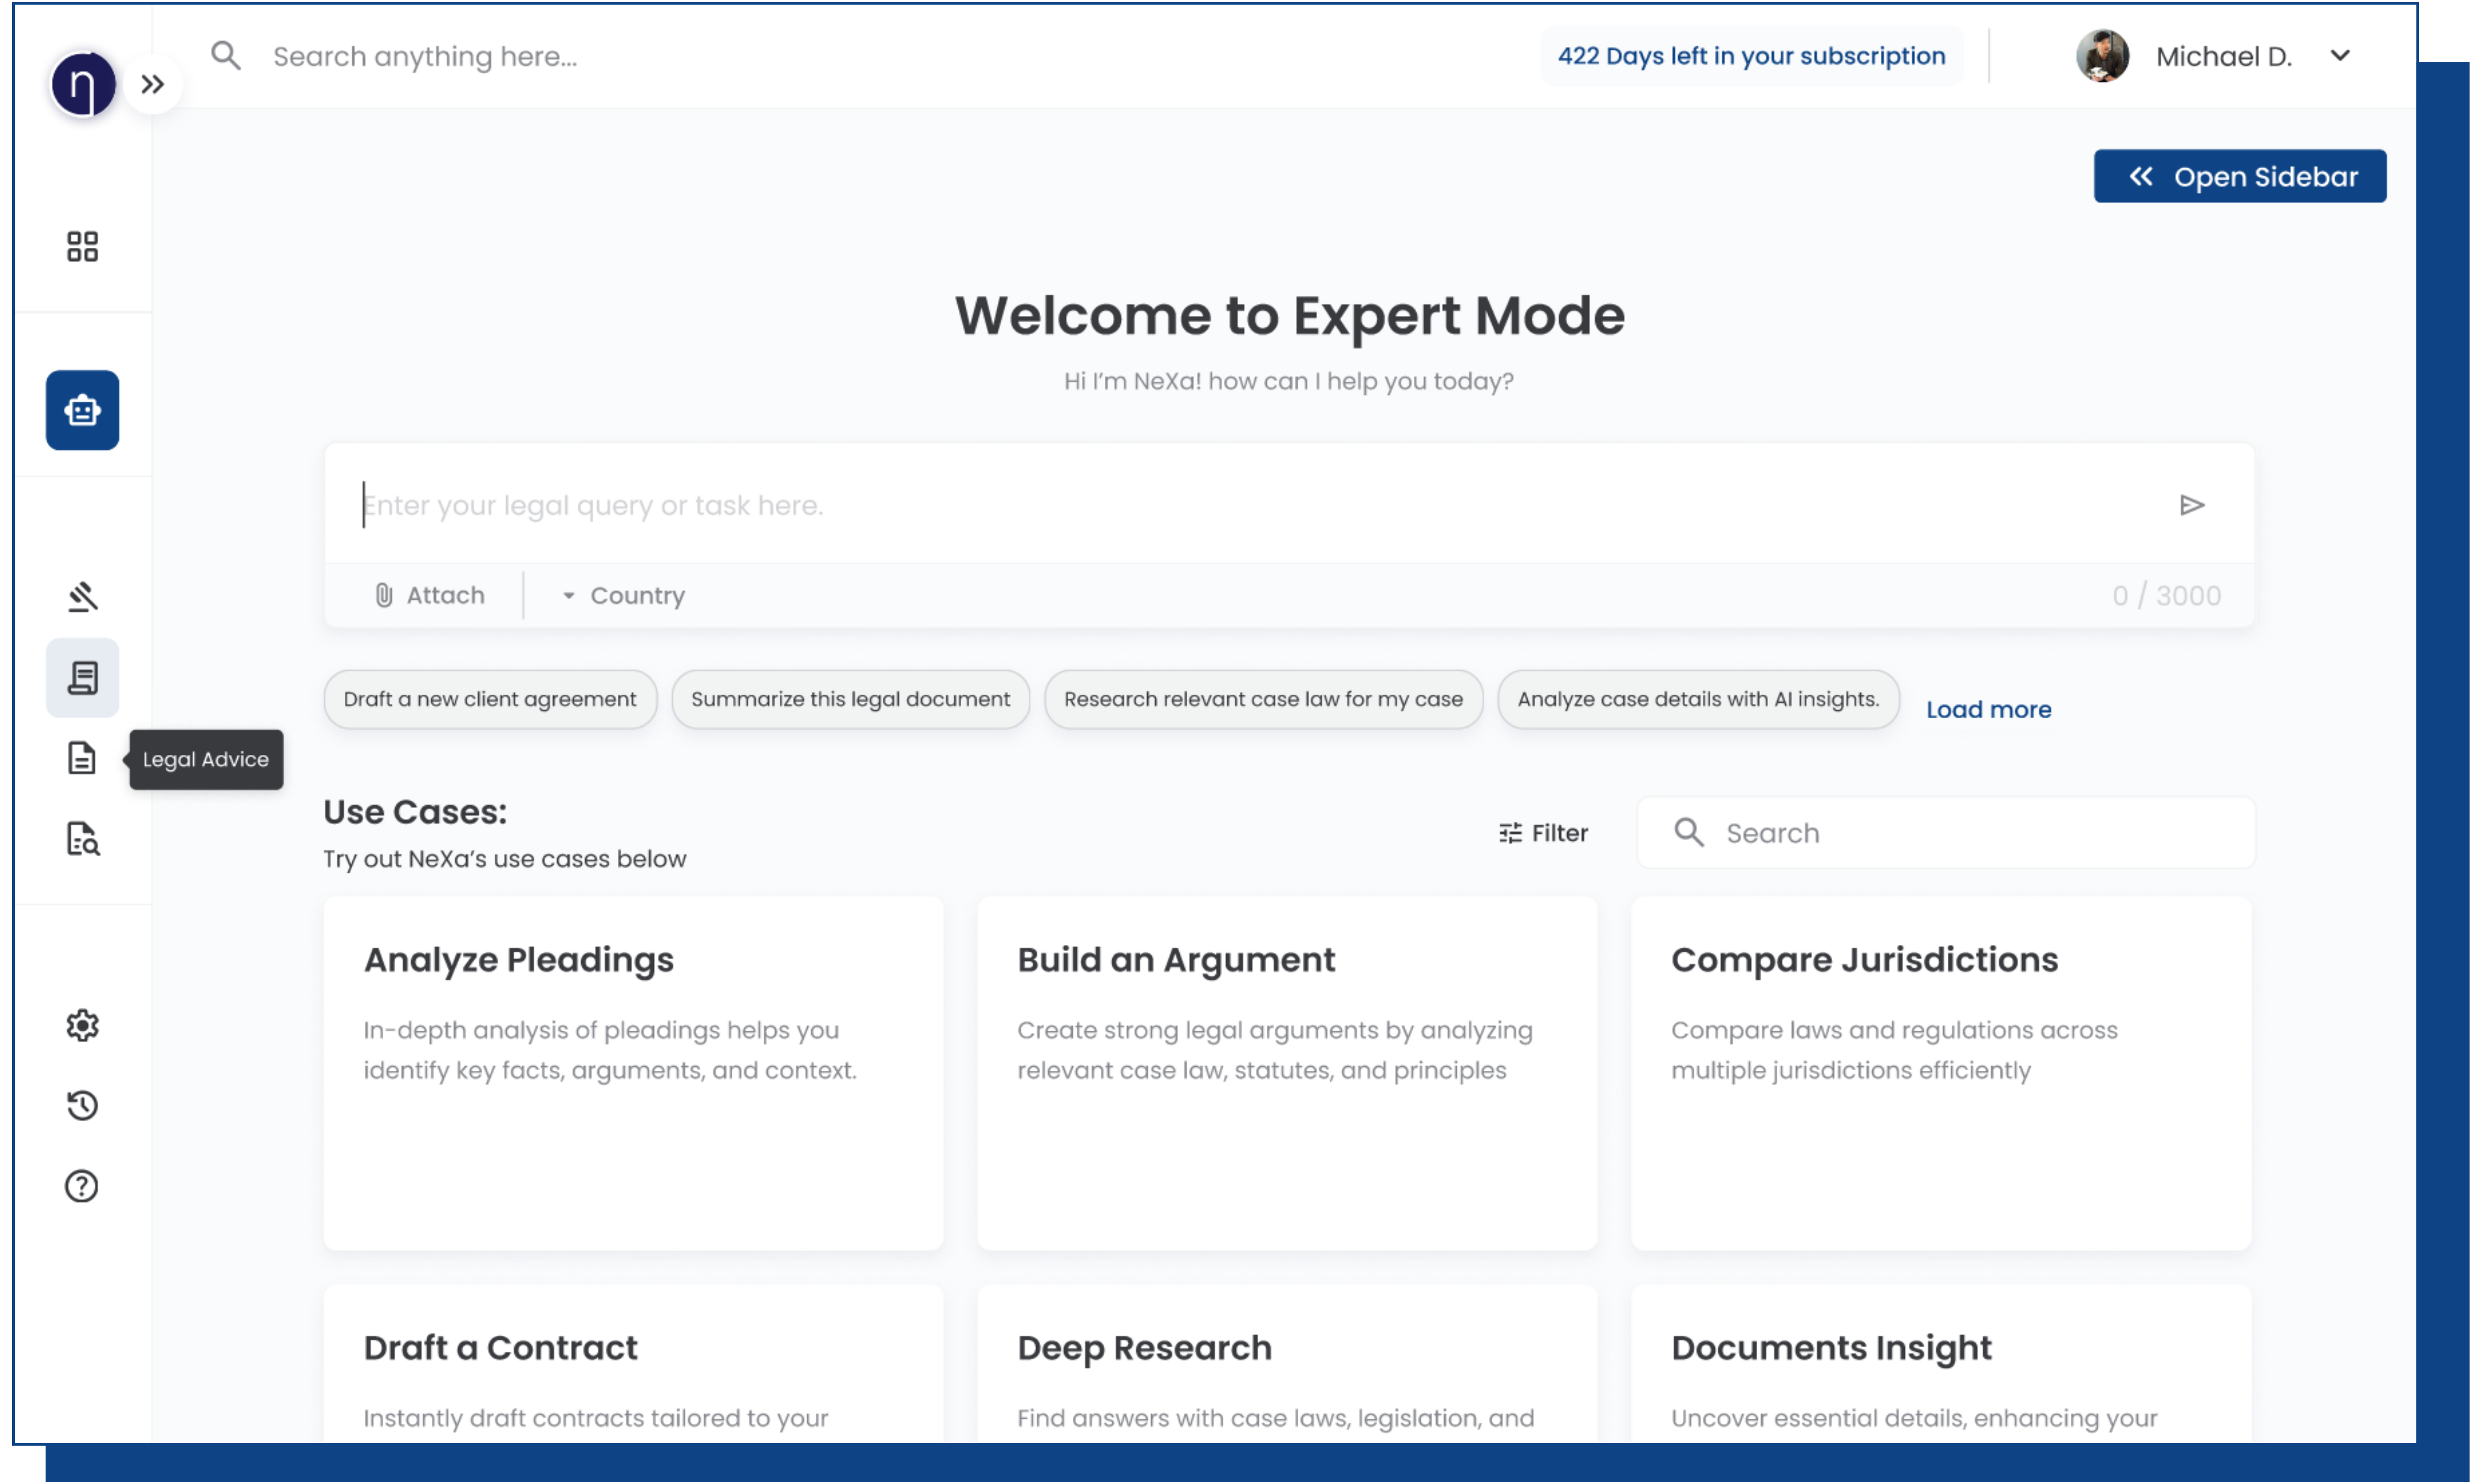2482x1484 pixels.
Task: Open the help question mark icon
Action: pos(83,1187)
